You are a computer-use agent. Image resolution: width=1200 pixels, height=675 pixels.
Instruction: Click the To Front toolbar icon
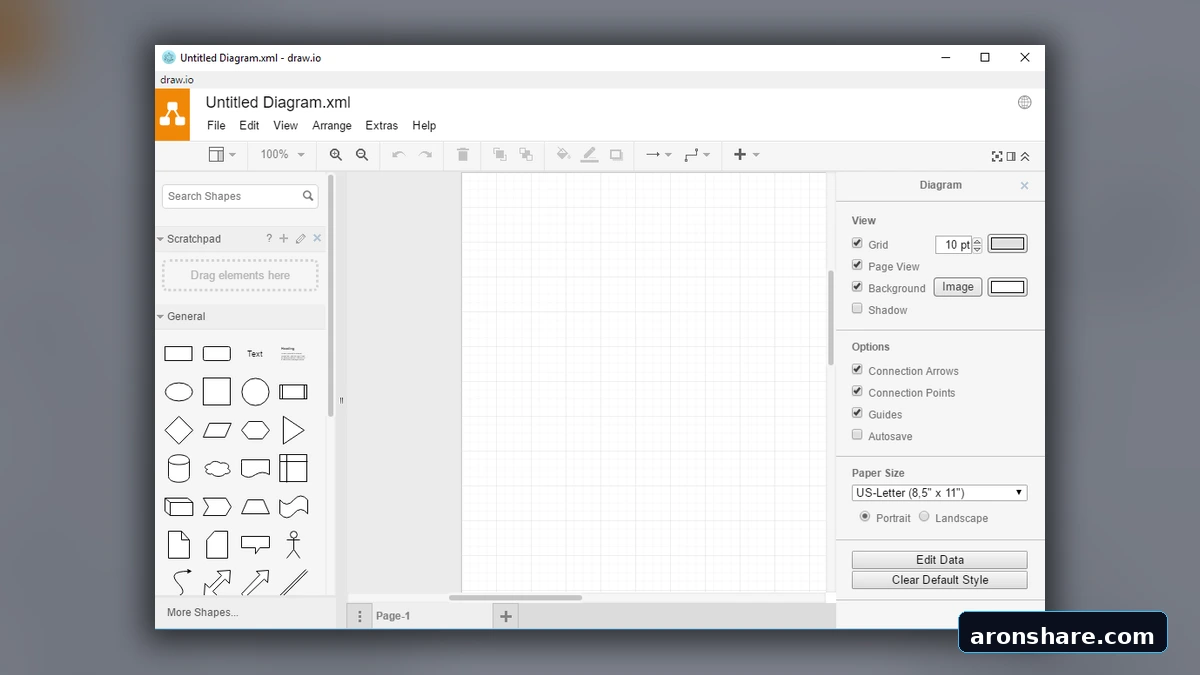[x=499, y=155]
